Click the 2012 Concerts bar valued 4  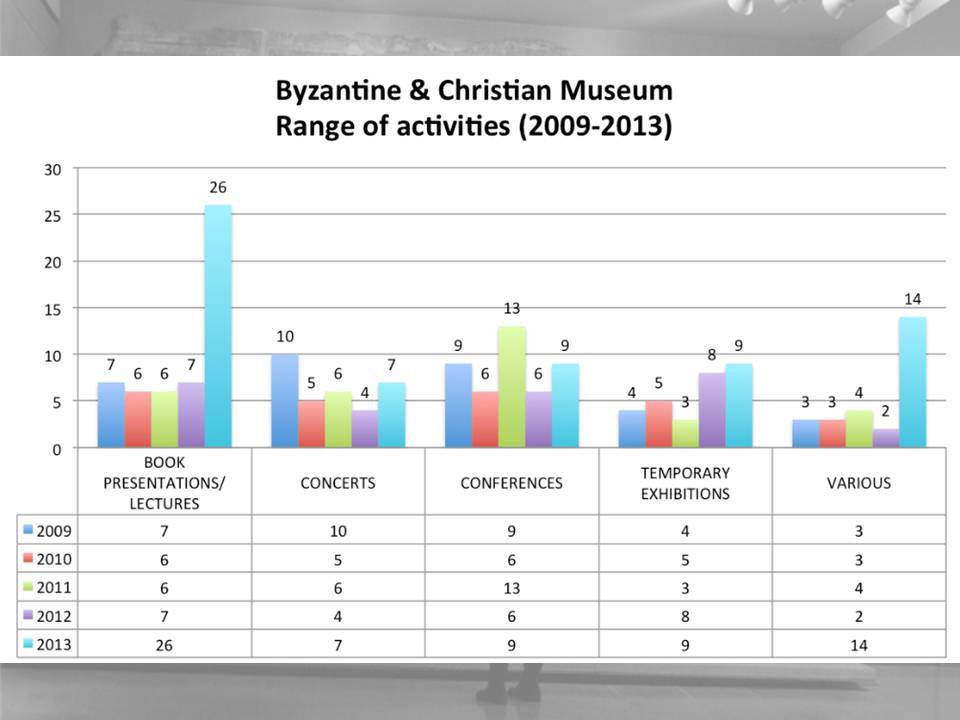click(364, 429)
